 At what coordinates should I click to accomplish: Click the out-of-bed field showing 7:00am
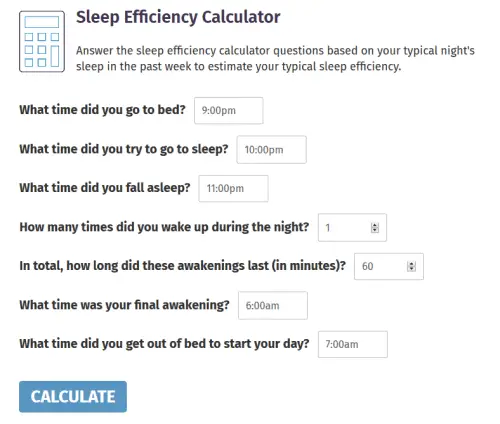pos(353,344)
